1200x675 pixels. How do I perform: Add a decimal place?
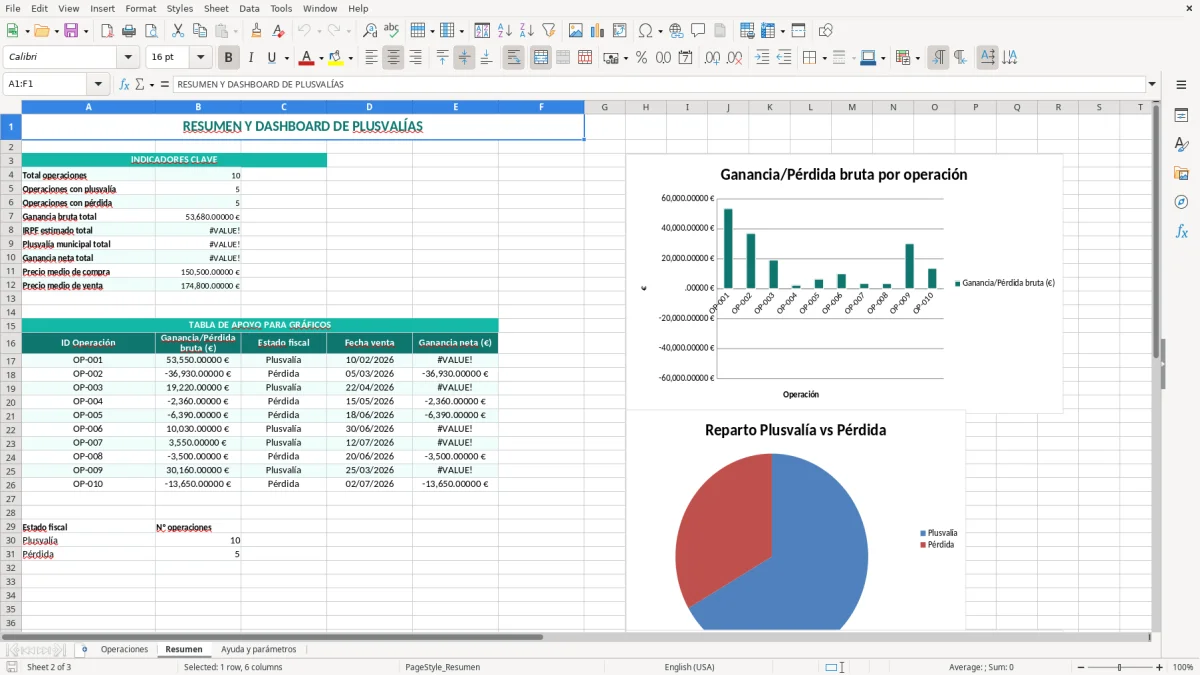pyautogui.click(x=712, y=58)
